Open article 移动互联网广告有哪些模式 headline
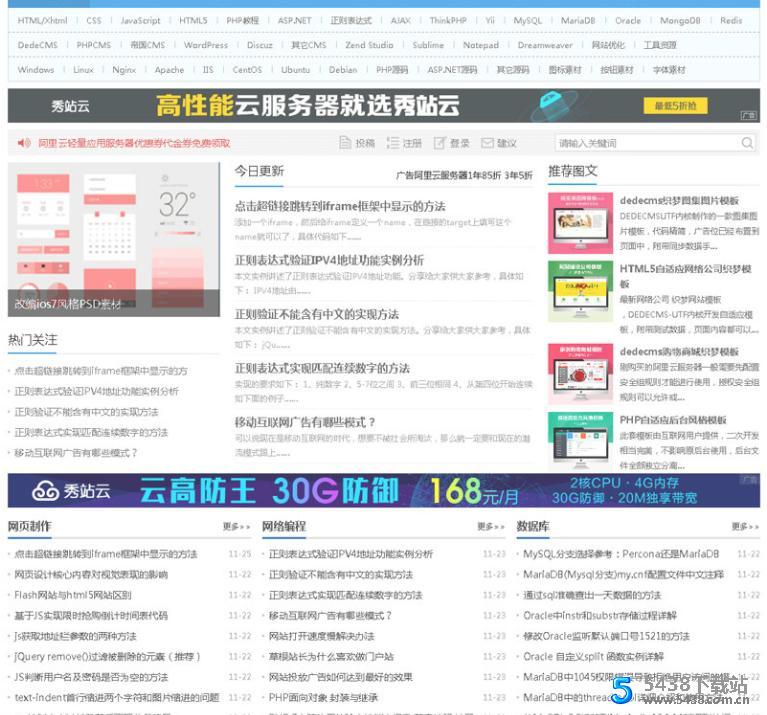The width and height of the screenshot is (767, 715). (x=305, y=422)
